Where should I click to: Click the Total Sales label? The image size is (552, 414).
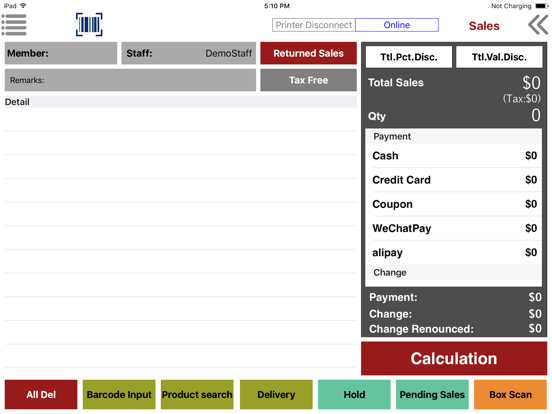click(396, 82)
